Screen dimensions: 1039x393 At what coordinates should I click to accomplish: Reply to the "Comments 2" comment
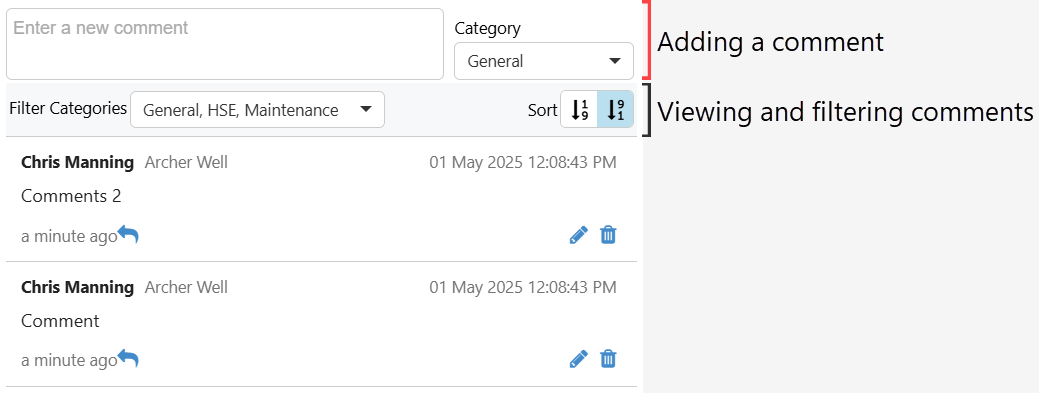coord(128,235)
